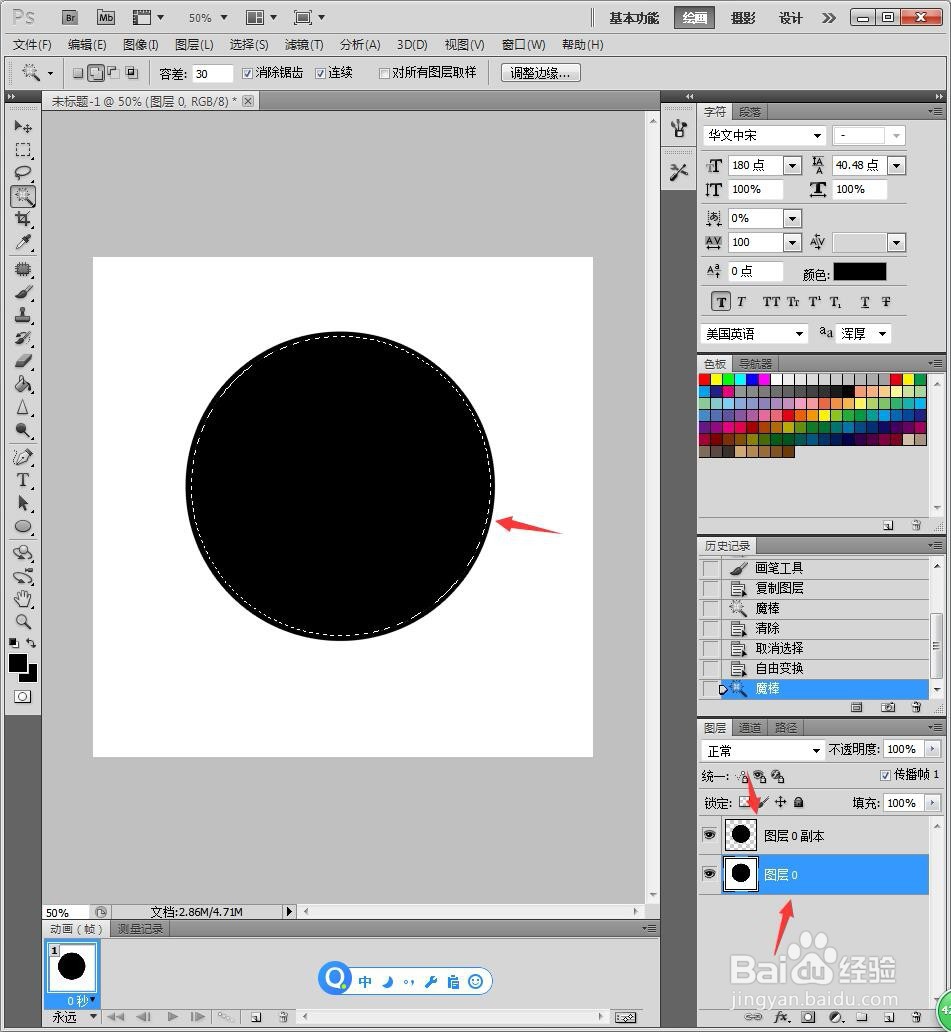Image resolution: width=951 pixels, height=1032 pixels.
Task: Select the 自由变换 history state
Action: coord(825,669)
